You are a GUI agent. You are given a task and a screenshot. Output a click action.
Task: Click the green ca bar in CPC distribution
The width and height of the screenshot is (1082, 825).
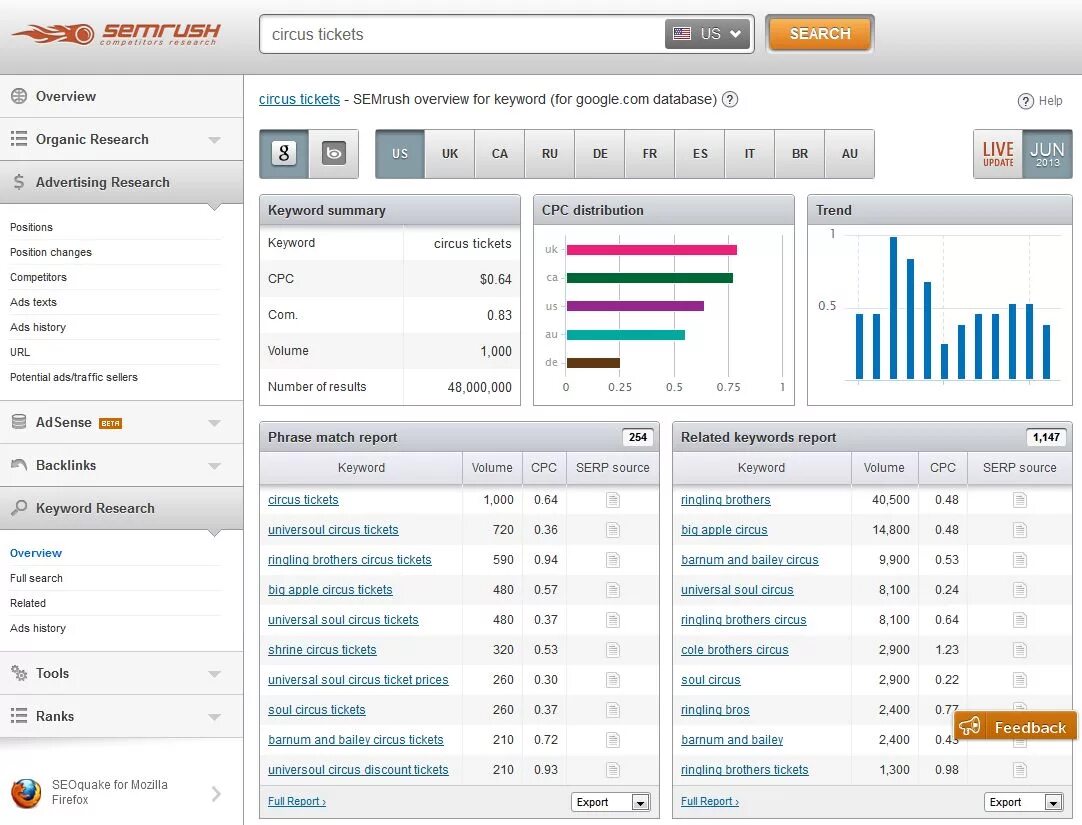(x=649, y=278)
